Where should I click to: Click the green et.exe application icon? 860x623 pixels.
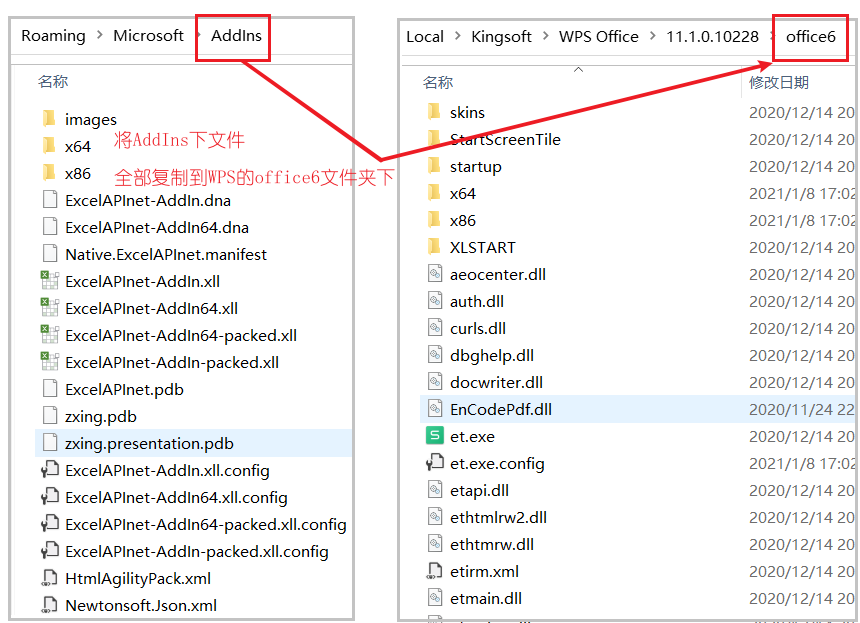pyautogui.click(x=434, y=436)
